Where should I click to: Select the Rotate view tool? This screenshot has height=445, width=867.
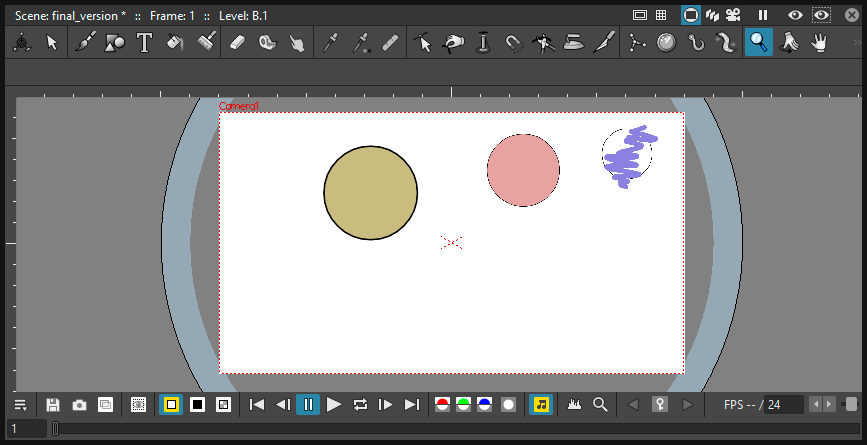789,43
